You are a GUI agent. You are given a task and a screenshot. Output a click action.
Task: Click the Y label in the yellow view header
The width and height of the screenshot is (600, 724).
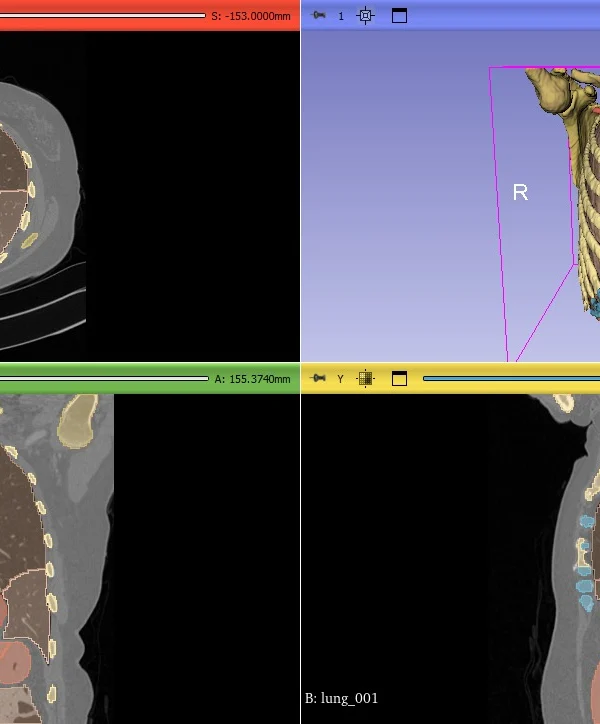click(340, 379)
